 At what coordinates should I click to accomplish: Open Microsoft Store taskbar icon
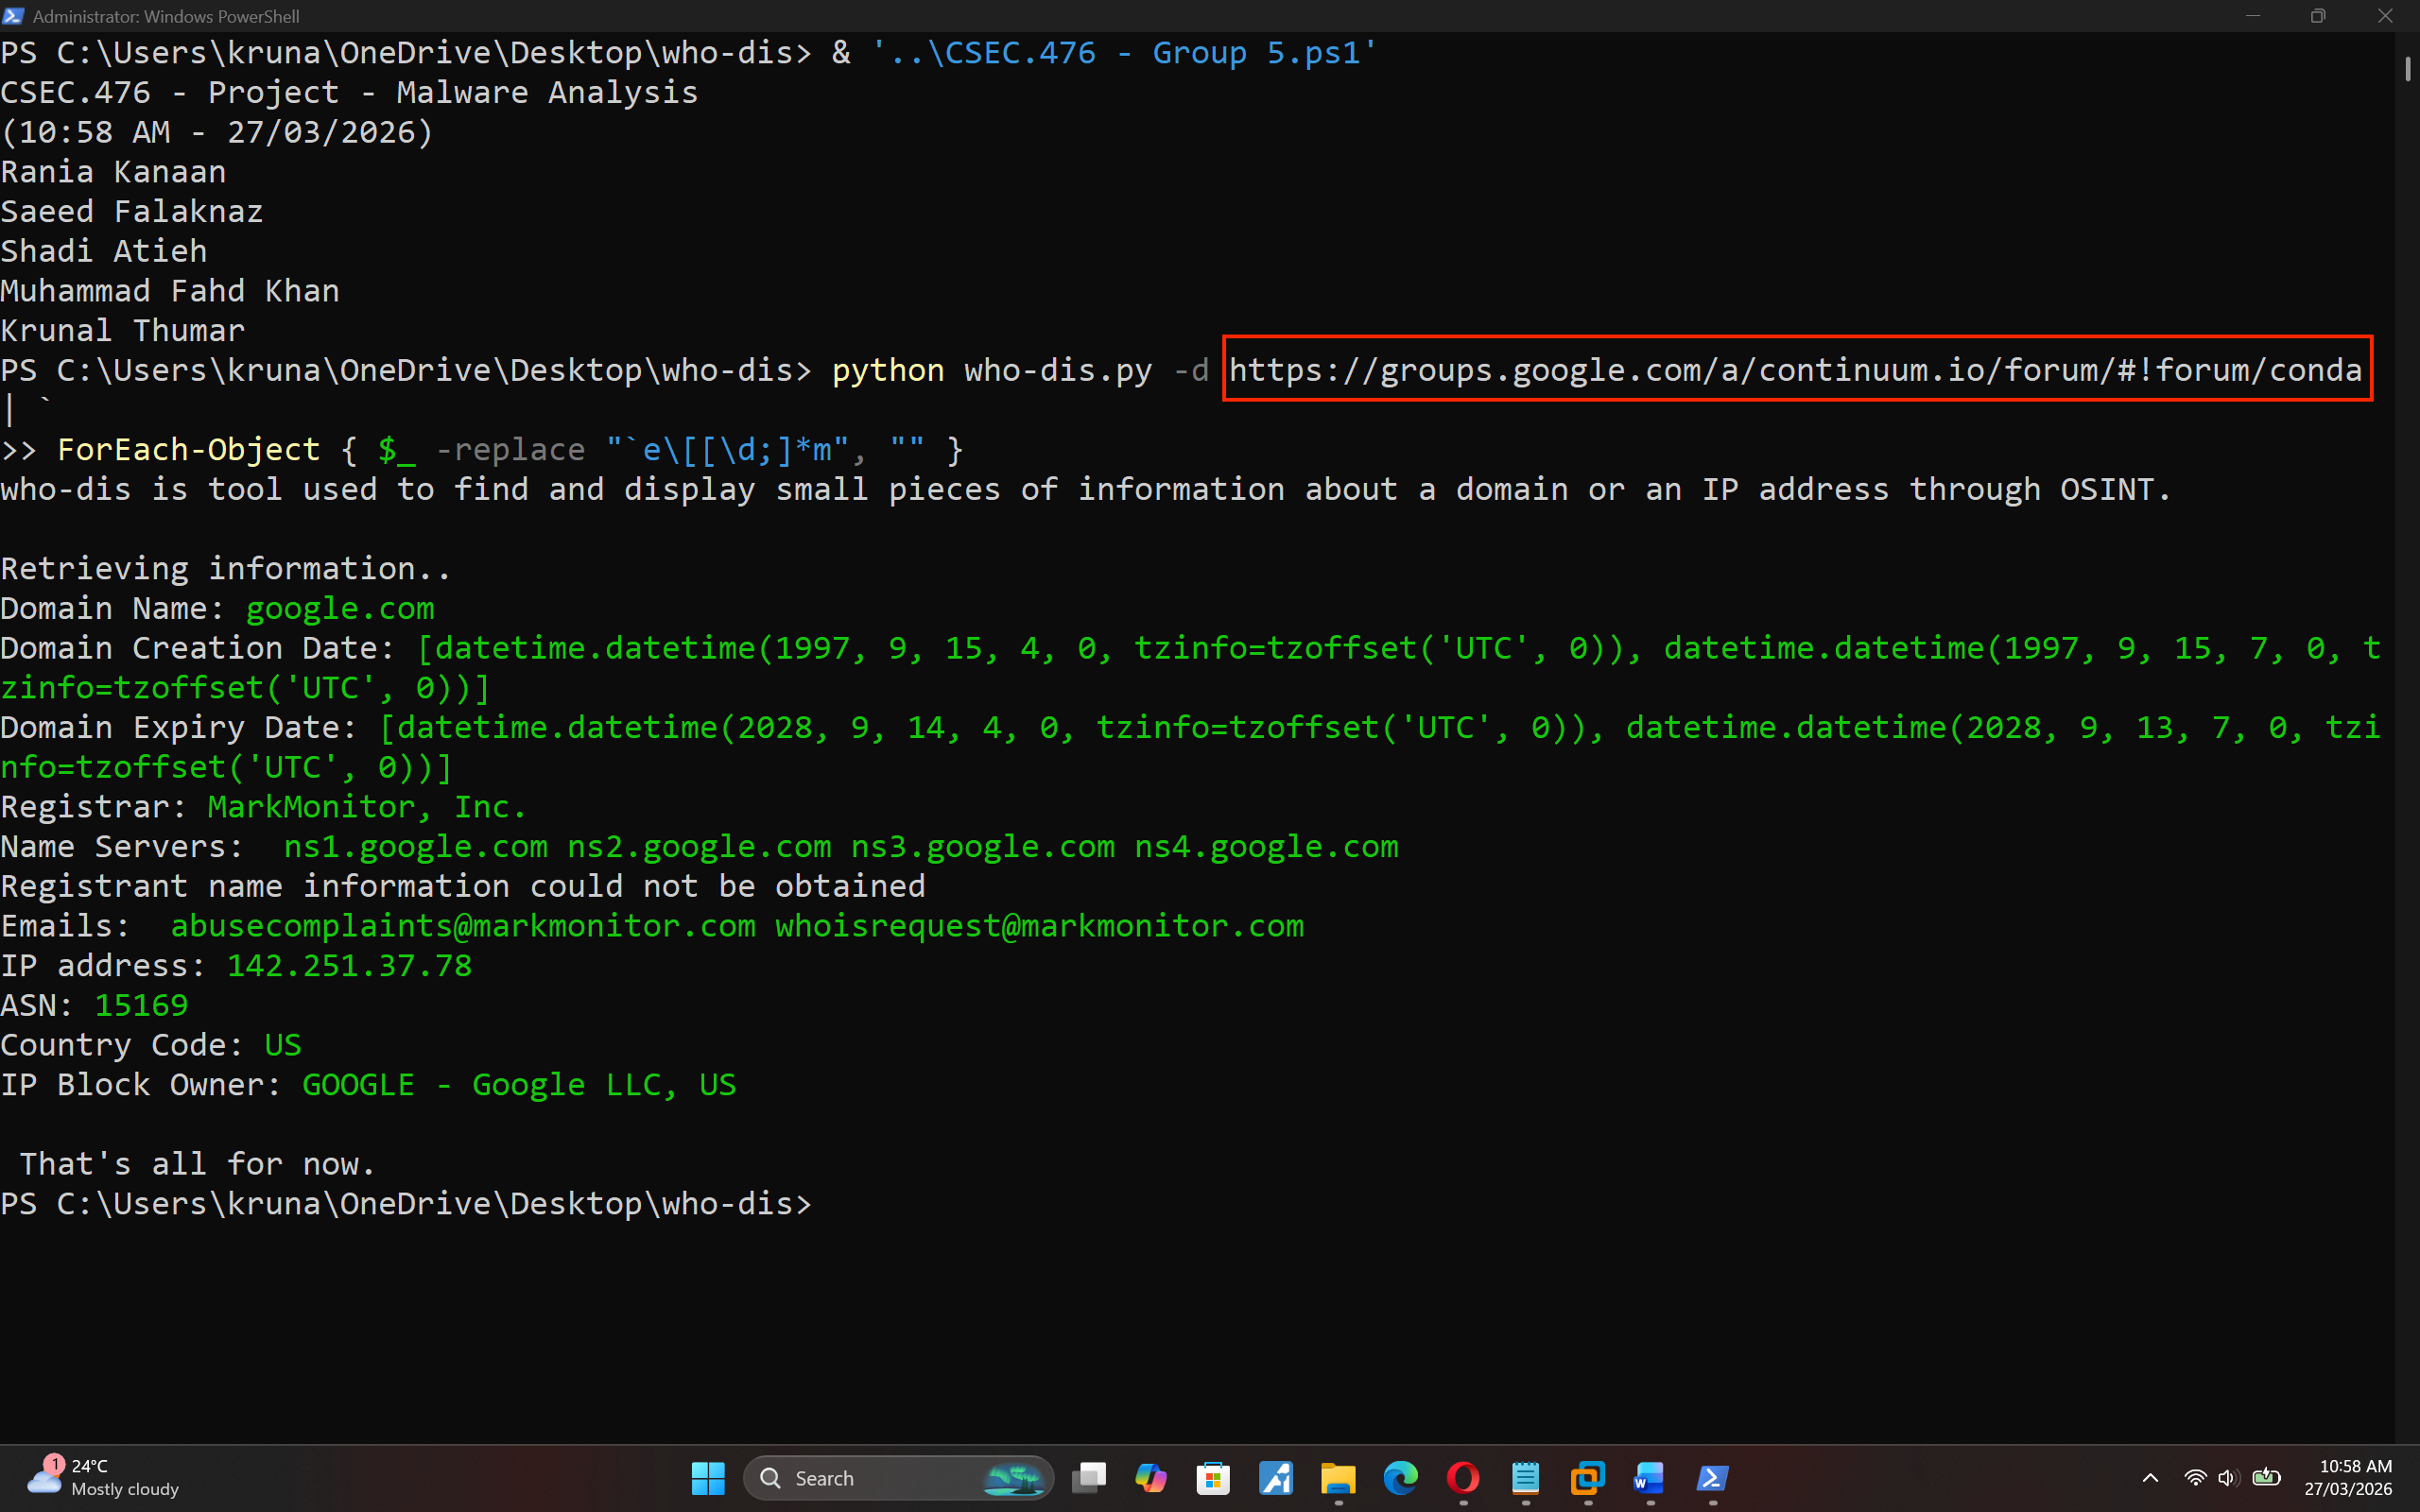point(1213,1477)
